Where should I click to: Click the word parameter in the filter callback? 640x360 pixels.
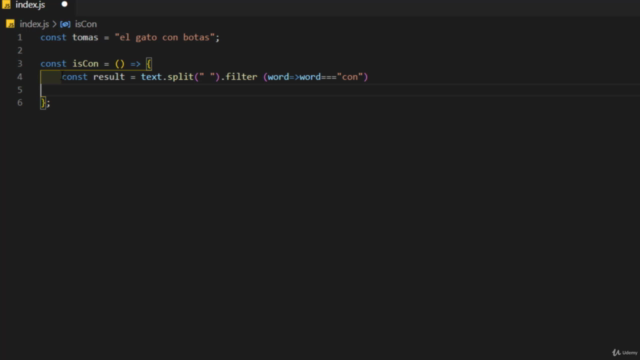[278, 77]
